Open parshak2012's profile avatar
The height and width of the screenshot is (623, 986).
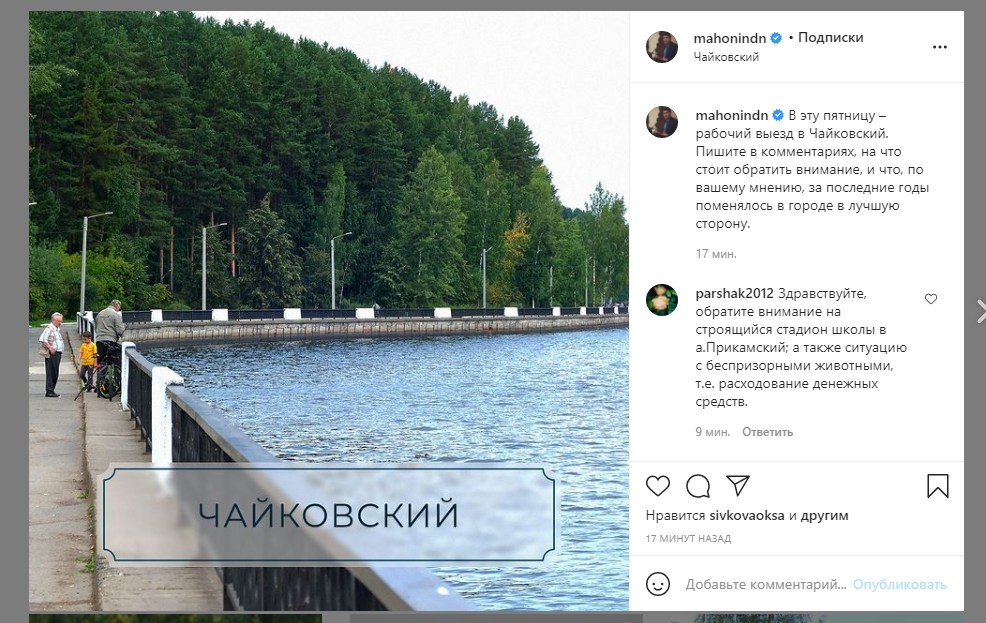662,300
